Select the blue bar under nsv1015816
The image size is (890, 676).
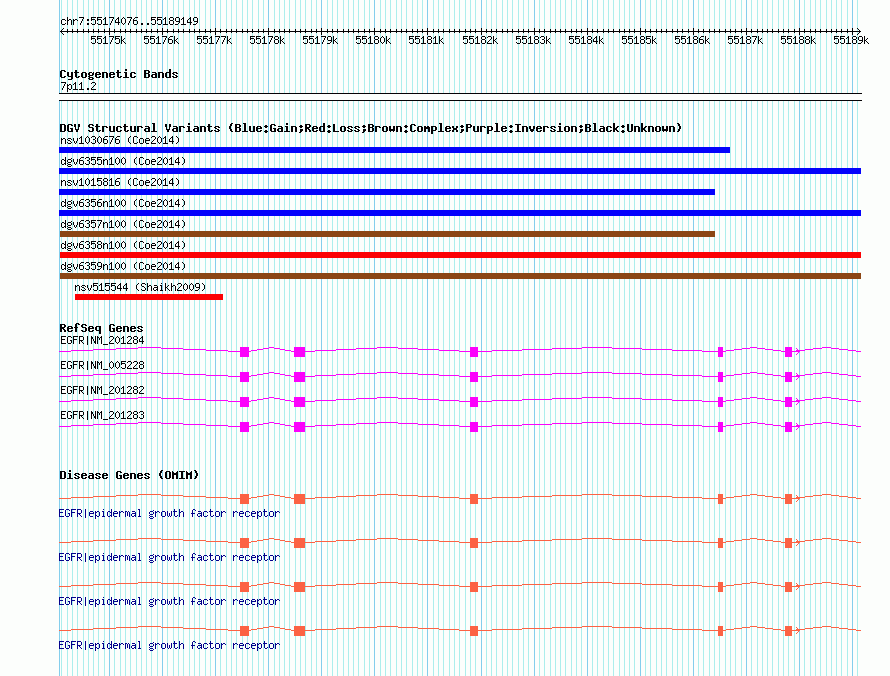click(387, 192)
